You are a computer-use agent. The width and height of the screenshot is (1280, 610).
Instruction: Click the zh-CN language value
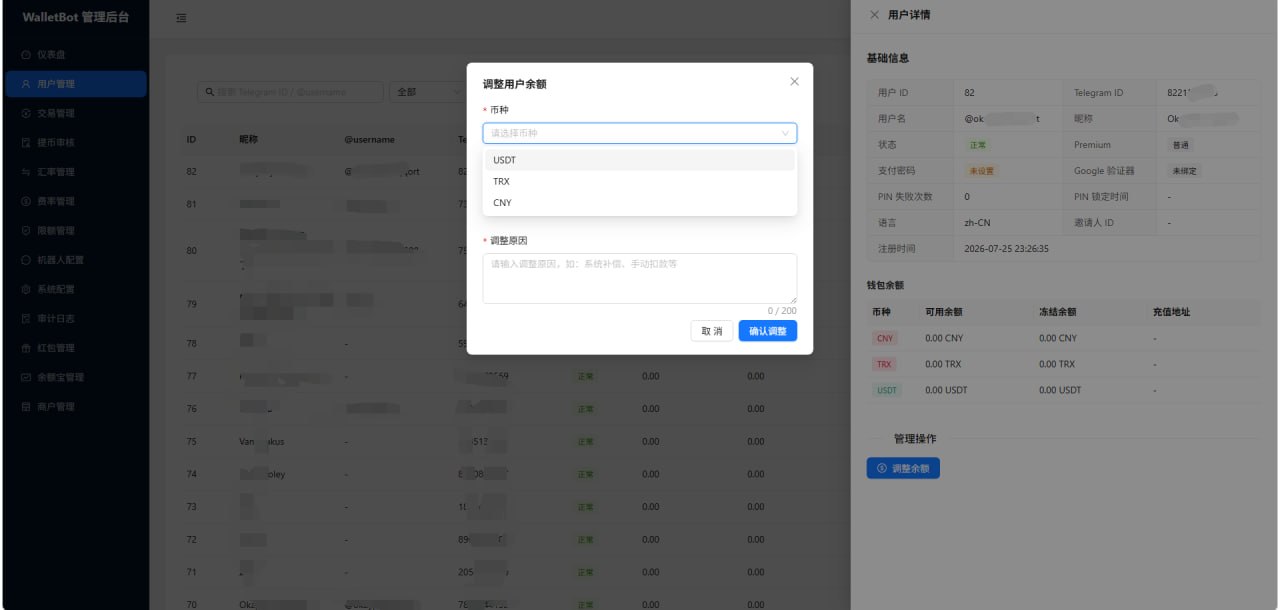[977, 223]
